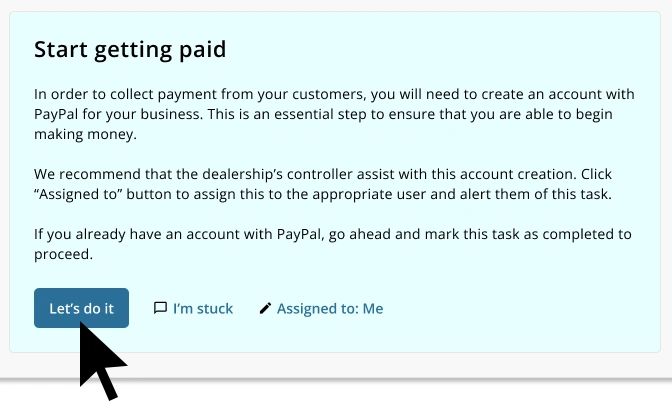
Task: Click the word "Me" in the assignee link
Action: pyautogui.click(x=373, y=308)
